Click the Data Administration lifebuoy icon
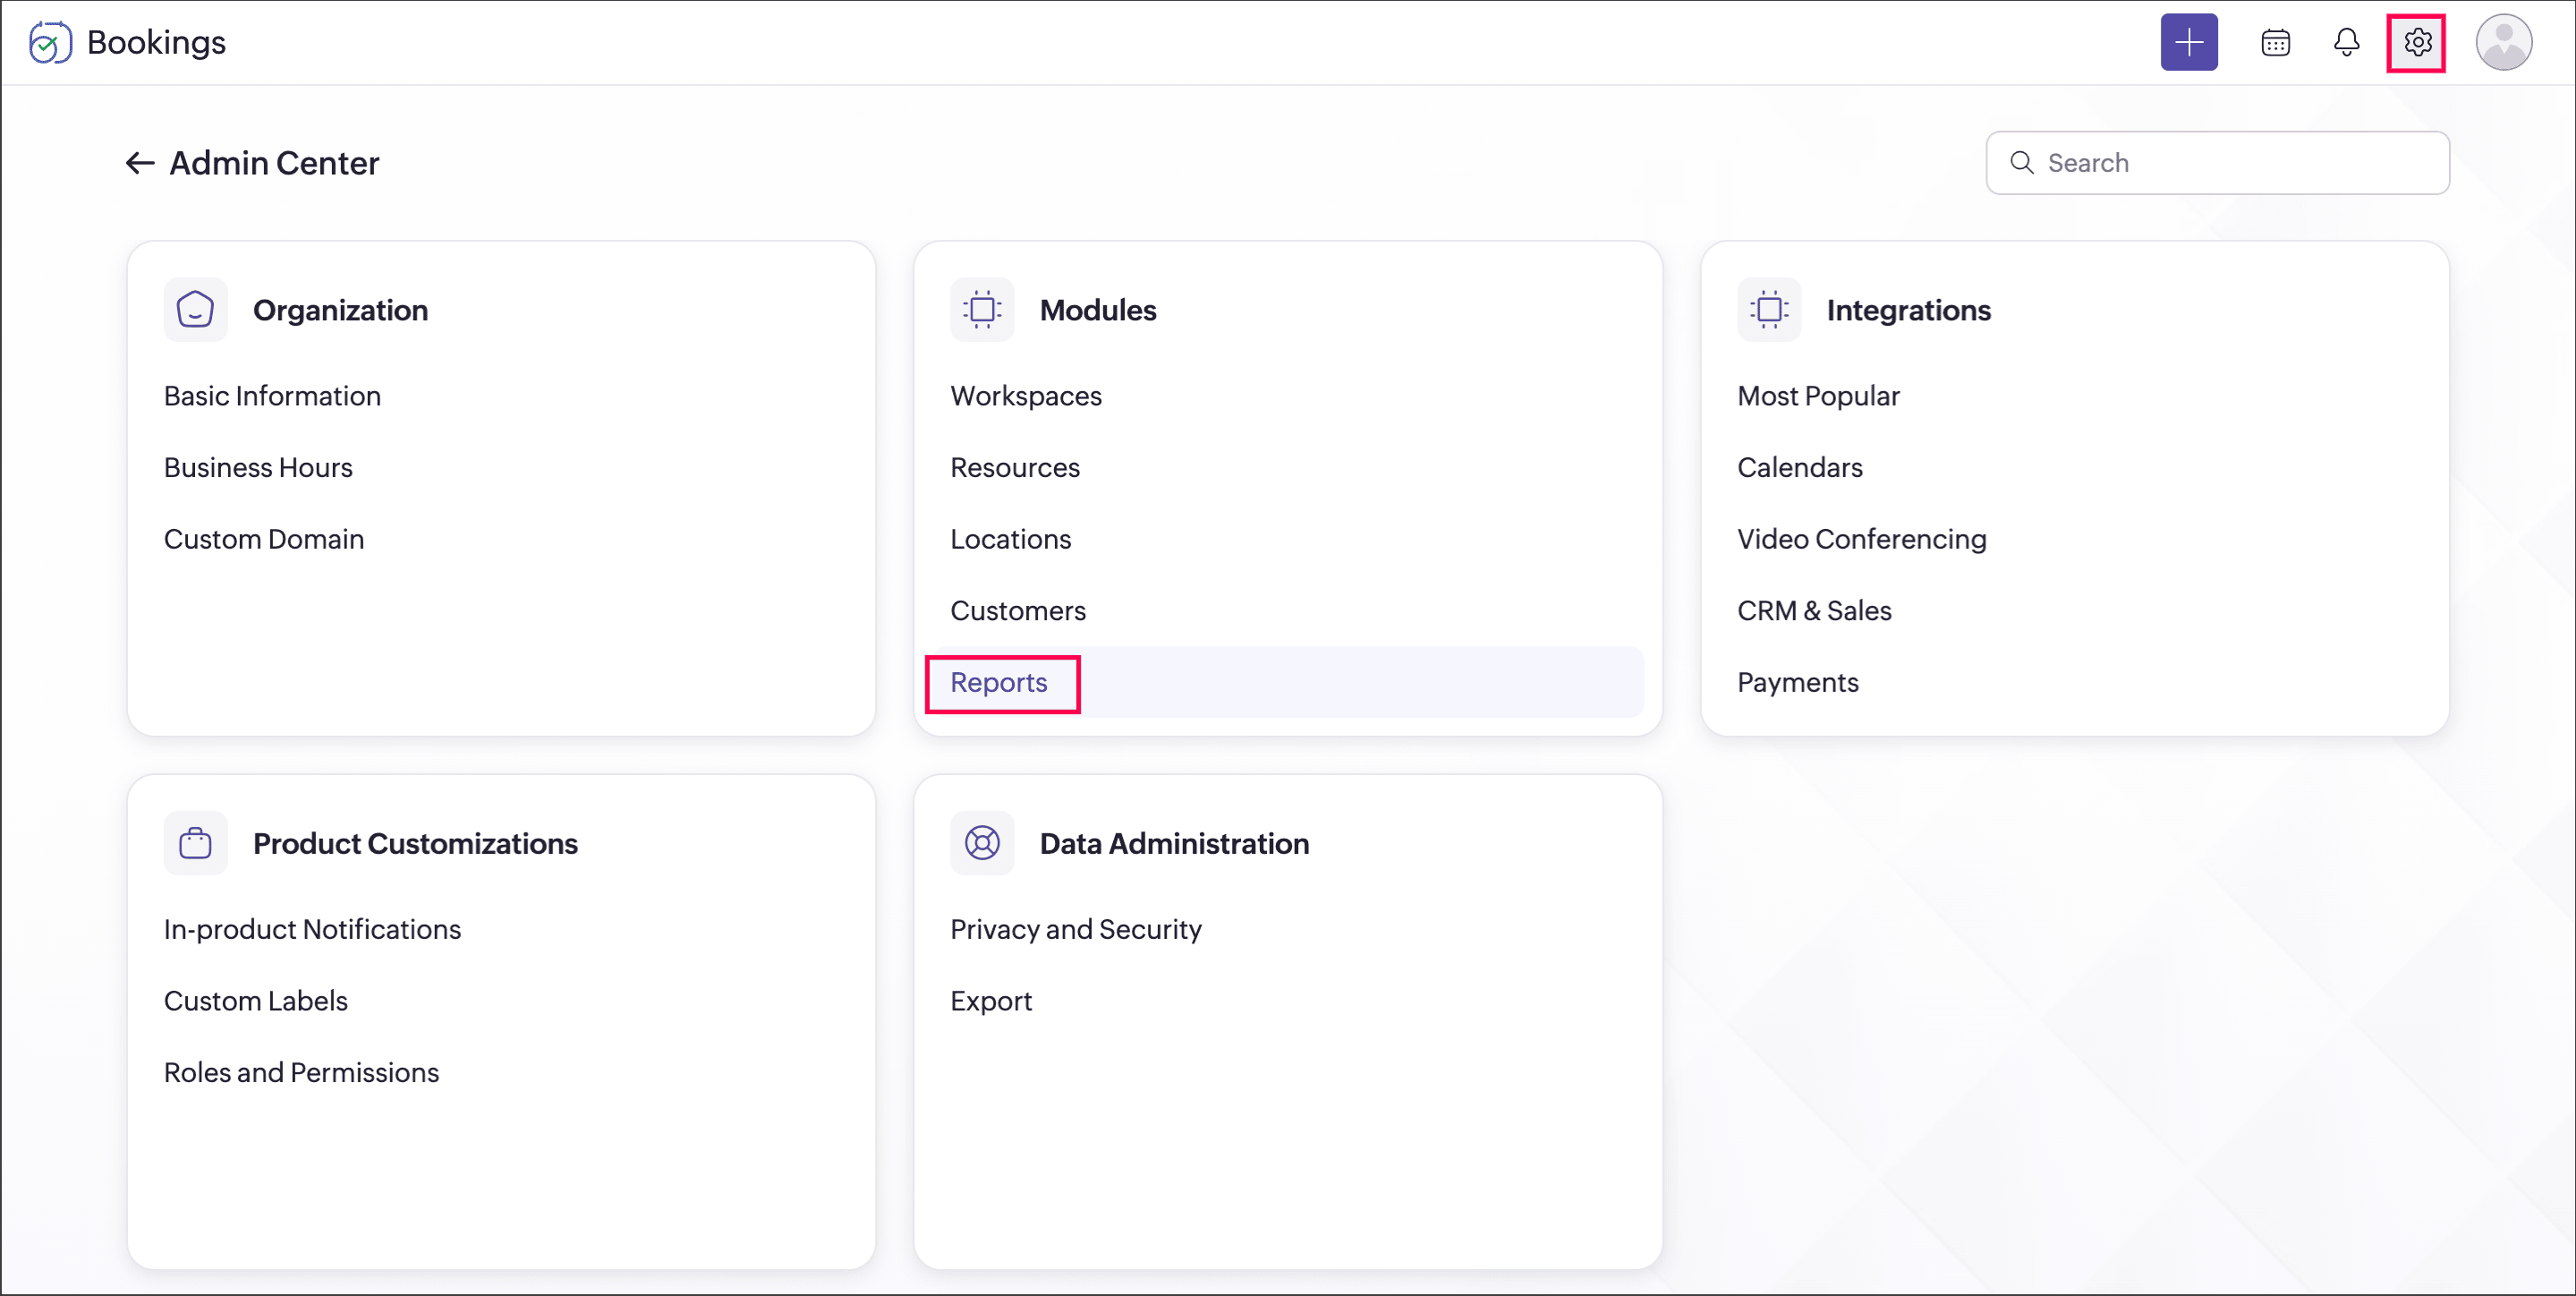 click(x=982, y=843)
